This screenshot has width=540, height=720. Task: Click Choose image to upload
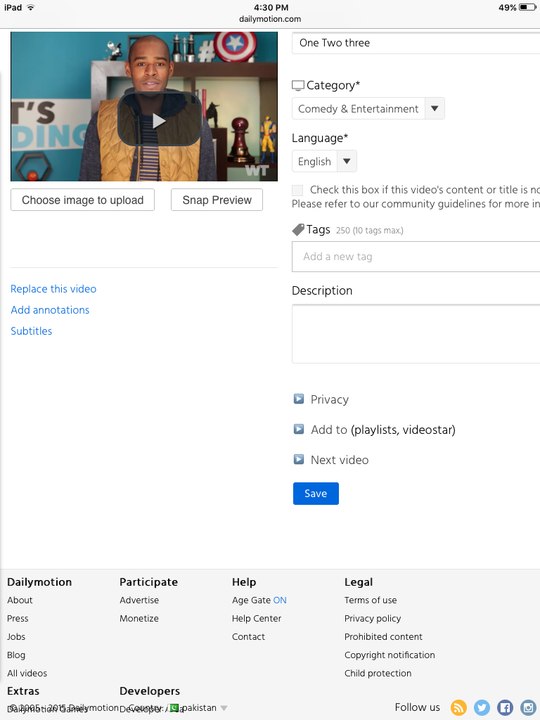coord(83,200)
